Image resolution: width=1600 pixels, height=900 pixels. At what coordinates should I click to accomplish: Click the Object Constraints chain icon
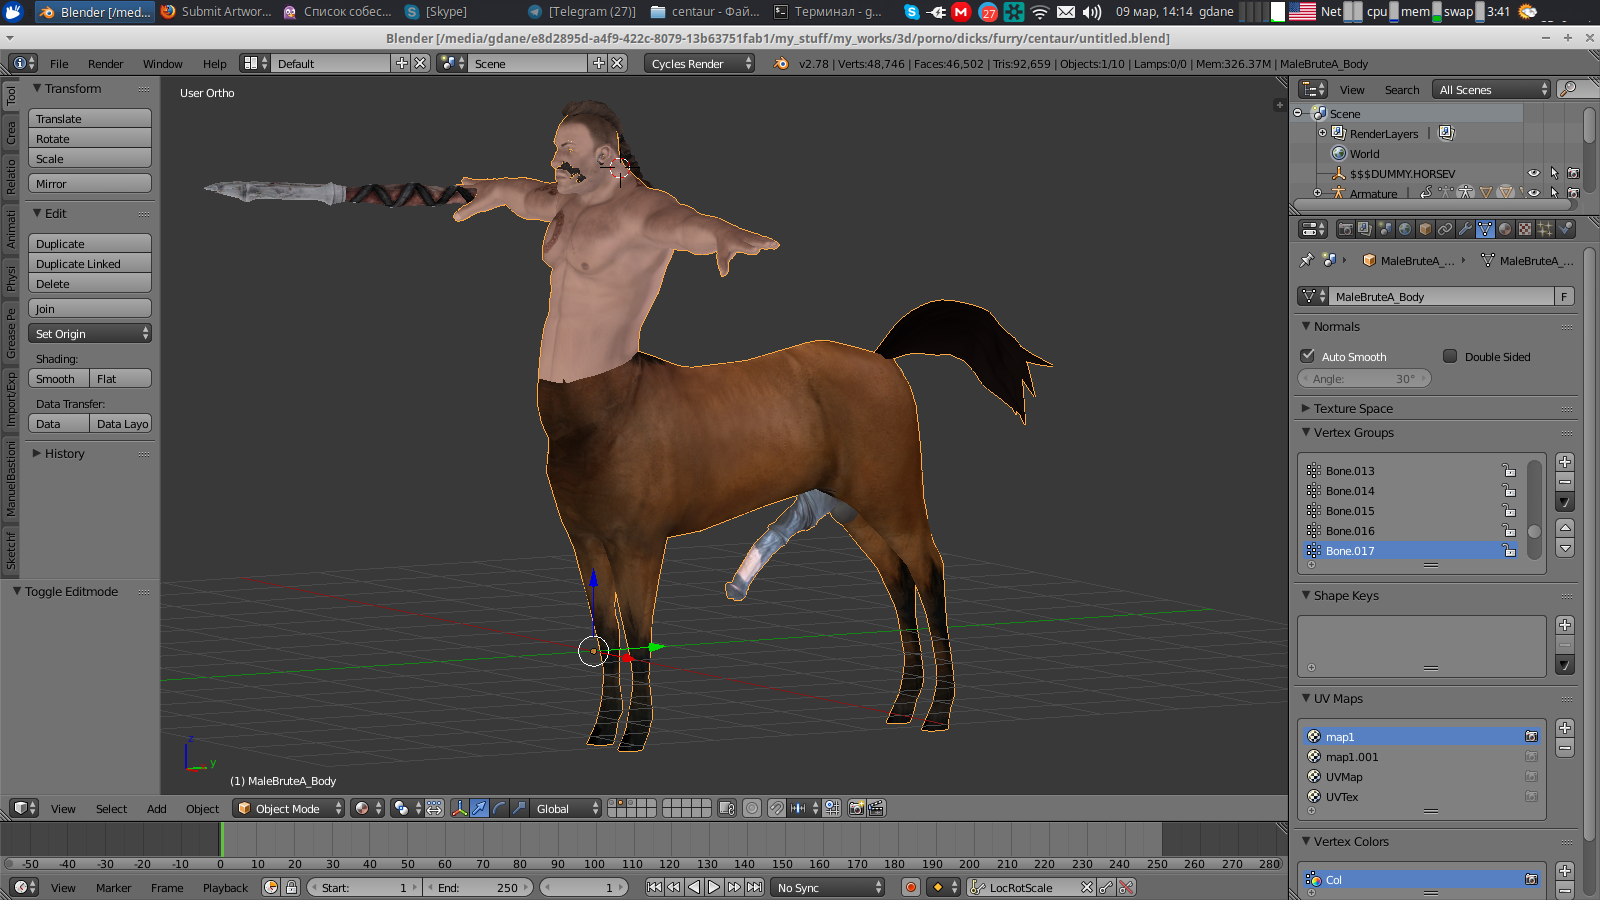pos(1445,229)
